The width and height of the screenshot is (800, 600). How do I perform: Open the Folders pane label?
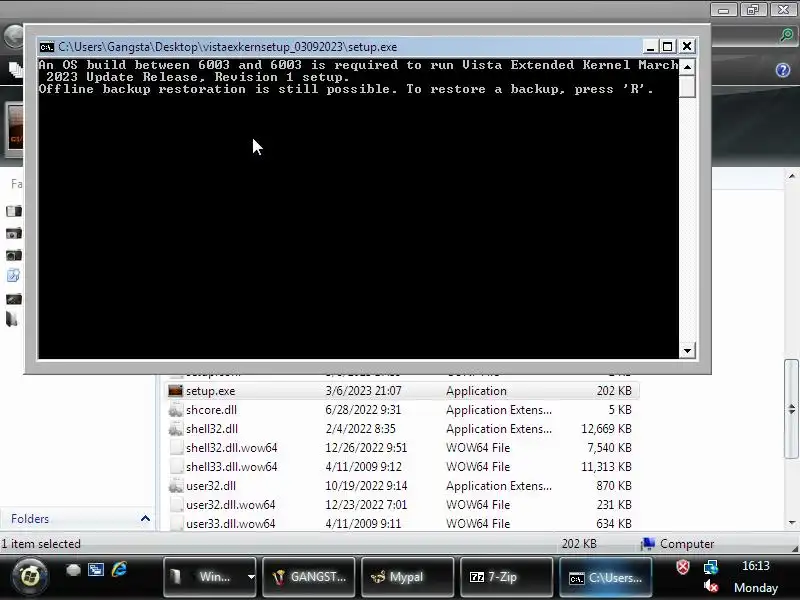click(30, 518)
